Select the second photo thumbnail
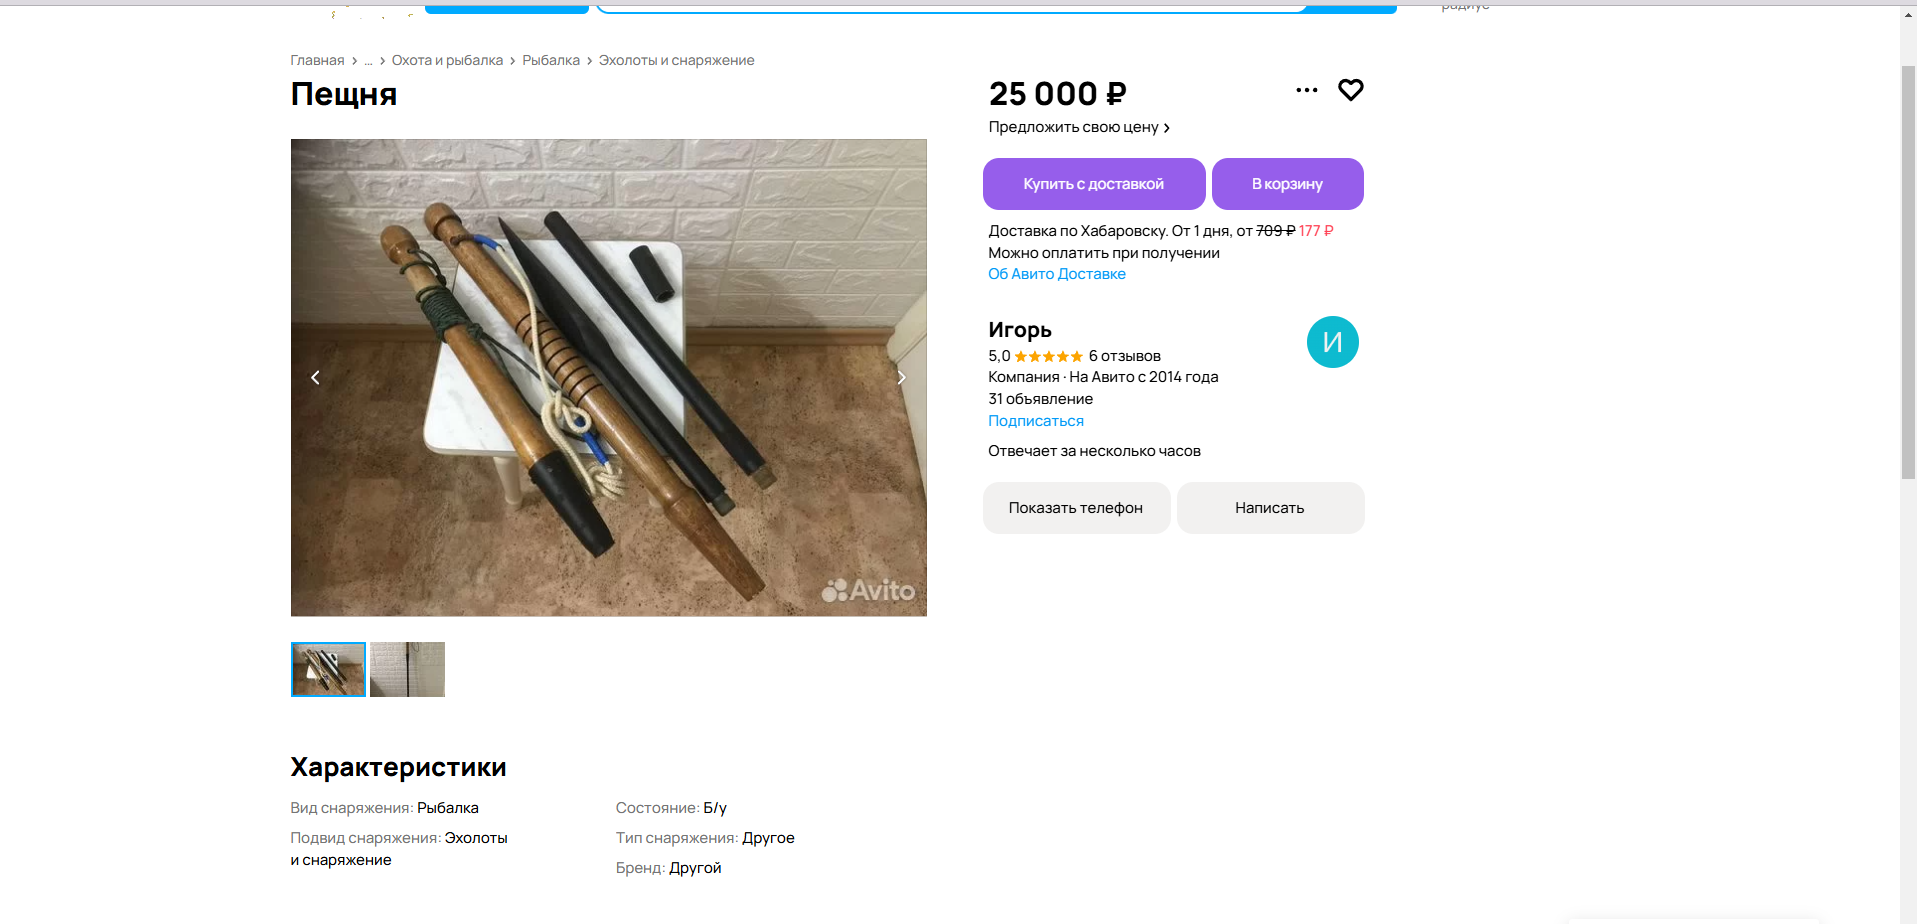The width and height of the screenshot is (1917, 924). coord(407,669)
